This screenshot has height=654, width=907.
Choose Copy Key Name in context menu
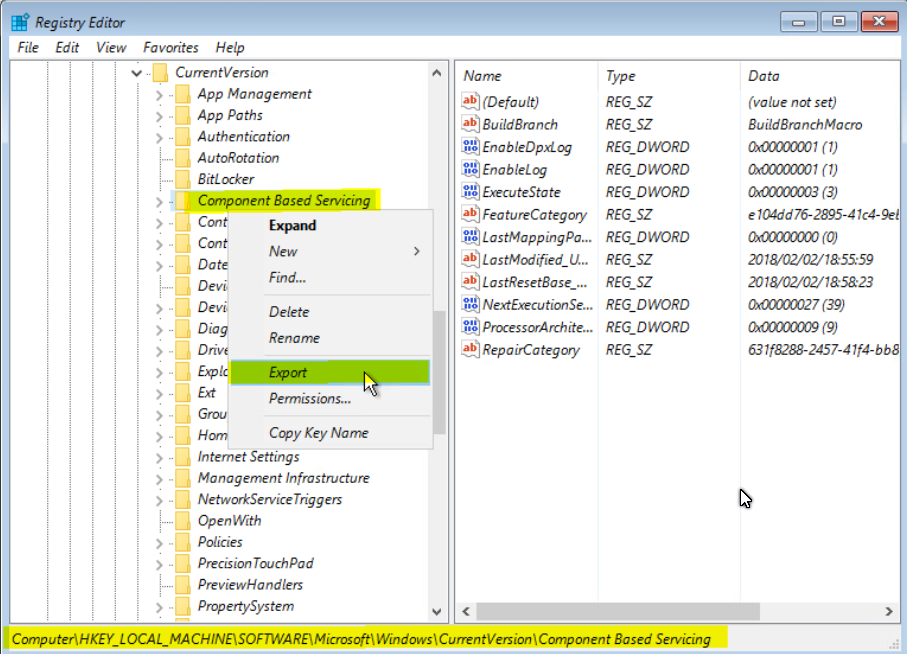pyautogui.click(x=330, y=433)
